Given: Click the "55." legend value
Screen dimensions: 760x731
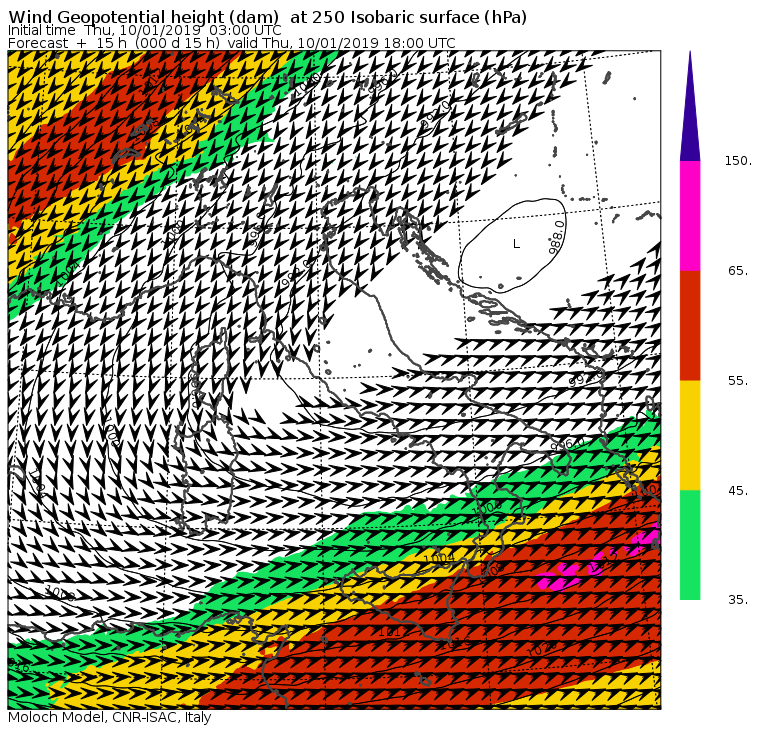Looking at the screenshot, I should pos(738,381).
